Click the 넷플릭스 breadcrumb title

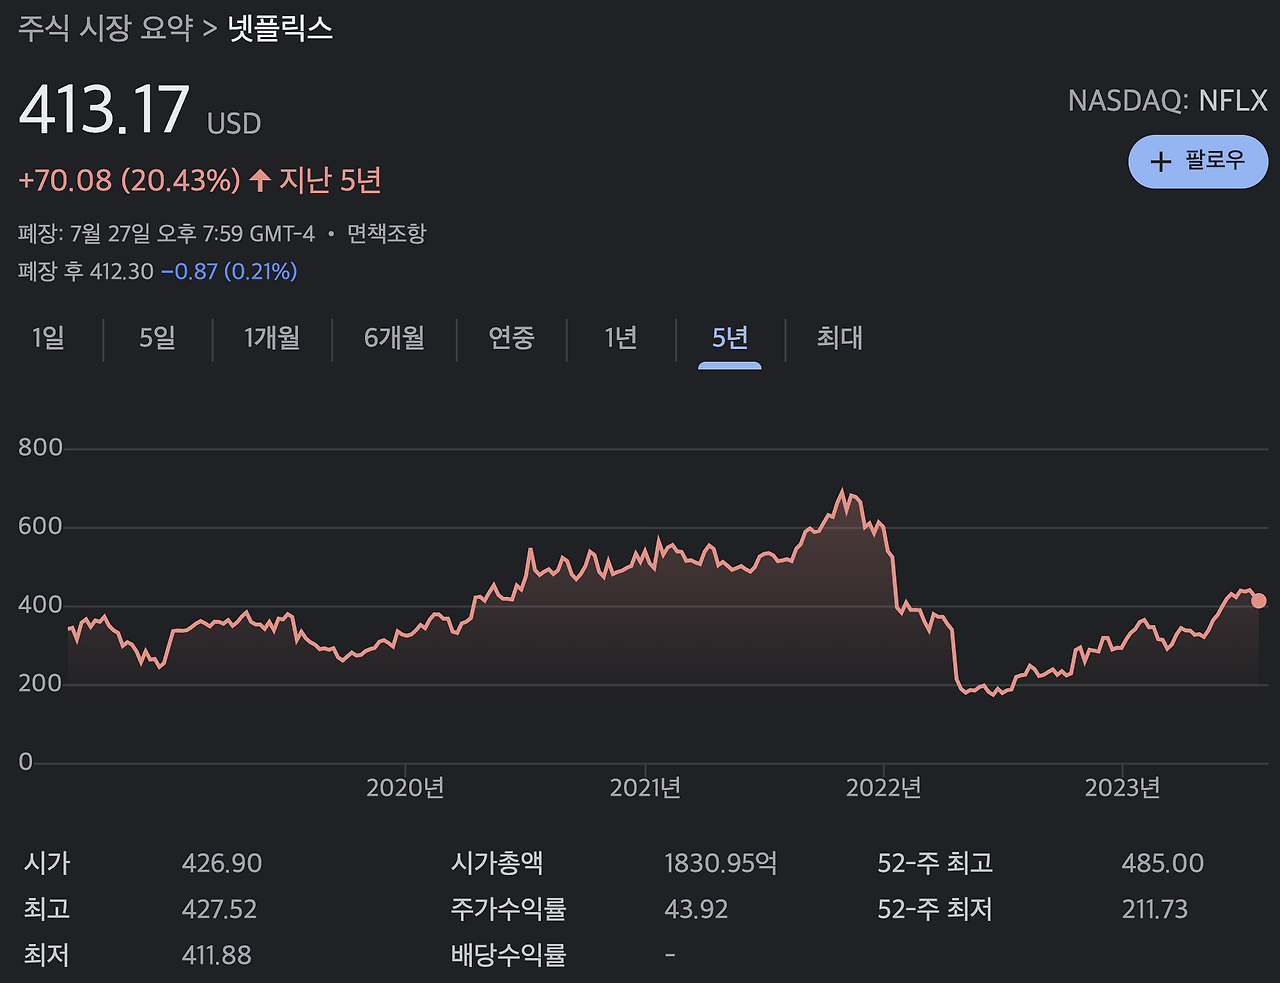(280, 27)
